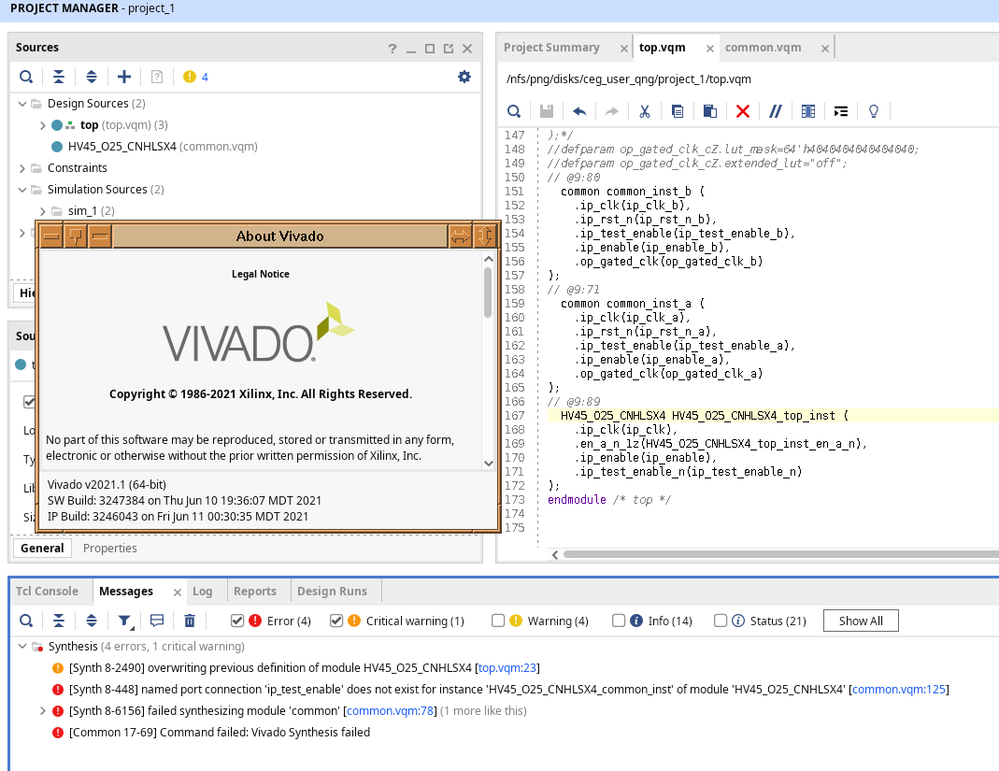Screen dimensions: 999x771
Task: Save the top.vqm file
Action: [x=547, y=112]
